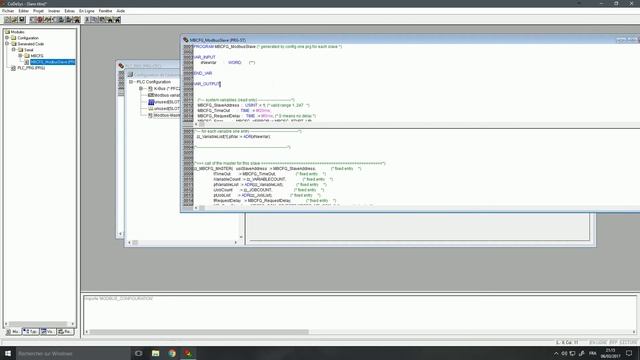Click message window horizontal scrollbar
This screenshot has height=360, width=640.
361,332
